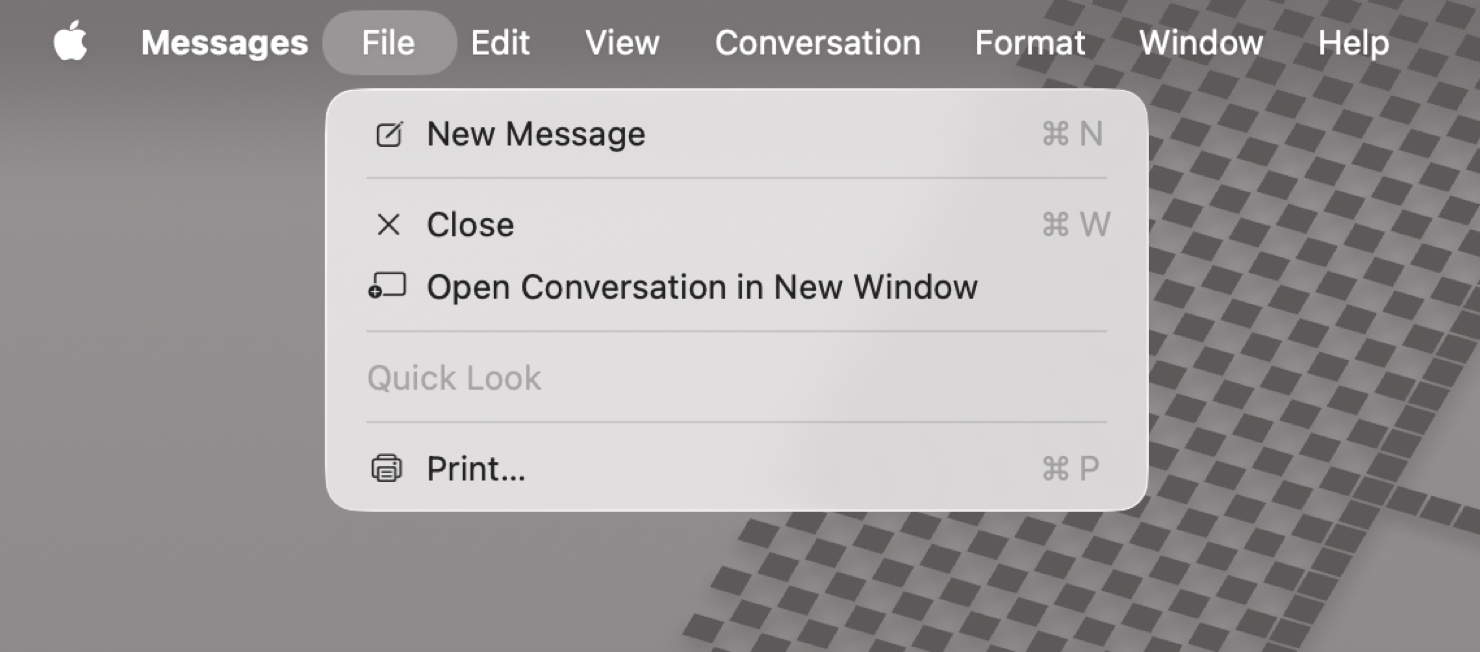This screenshot has width=1480, height=652.
Task: Open the Conversation menu
Action: click(817, 42)
